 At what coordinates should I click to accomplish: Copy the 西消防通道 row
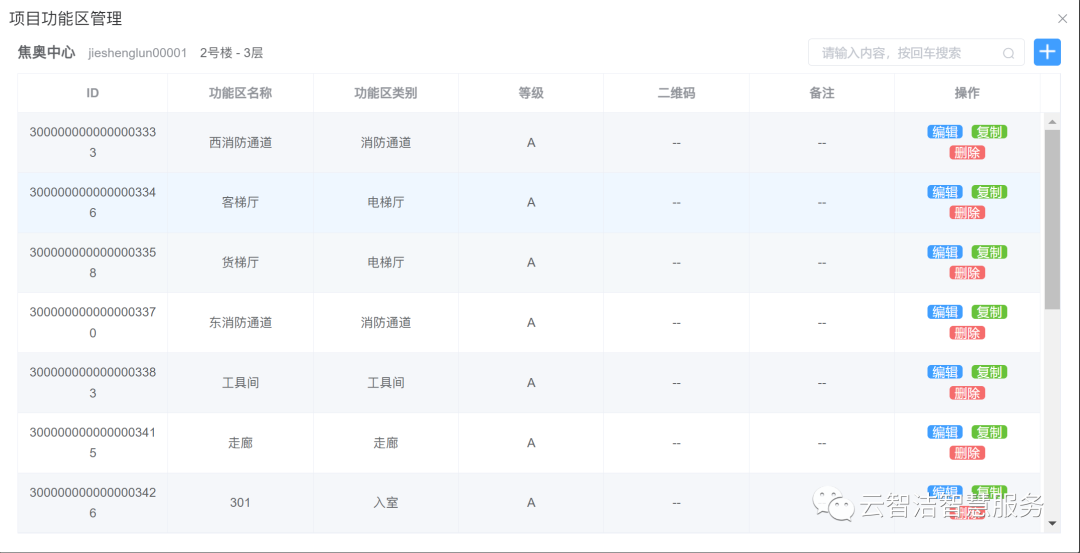click(x=989, y=132)
